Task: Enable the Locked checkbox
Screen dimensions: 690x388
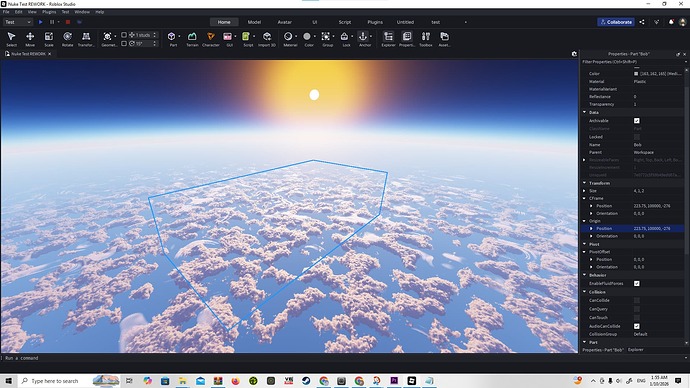Action: point(637,137)
